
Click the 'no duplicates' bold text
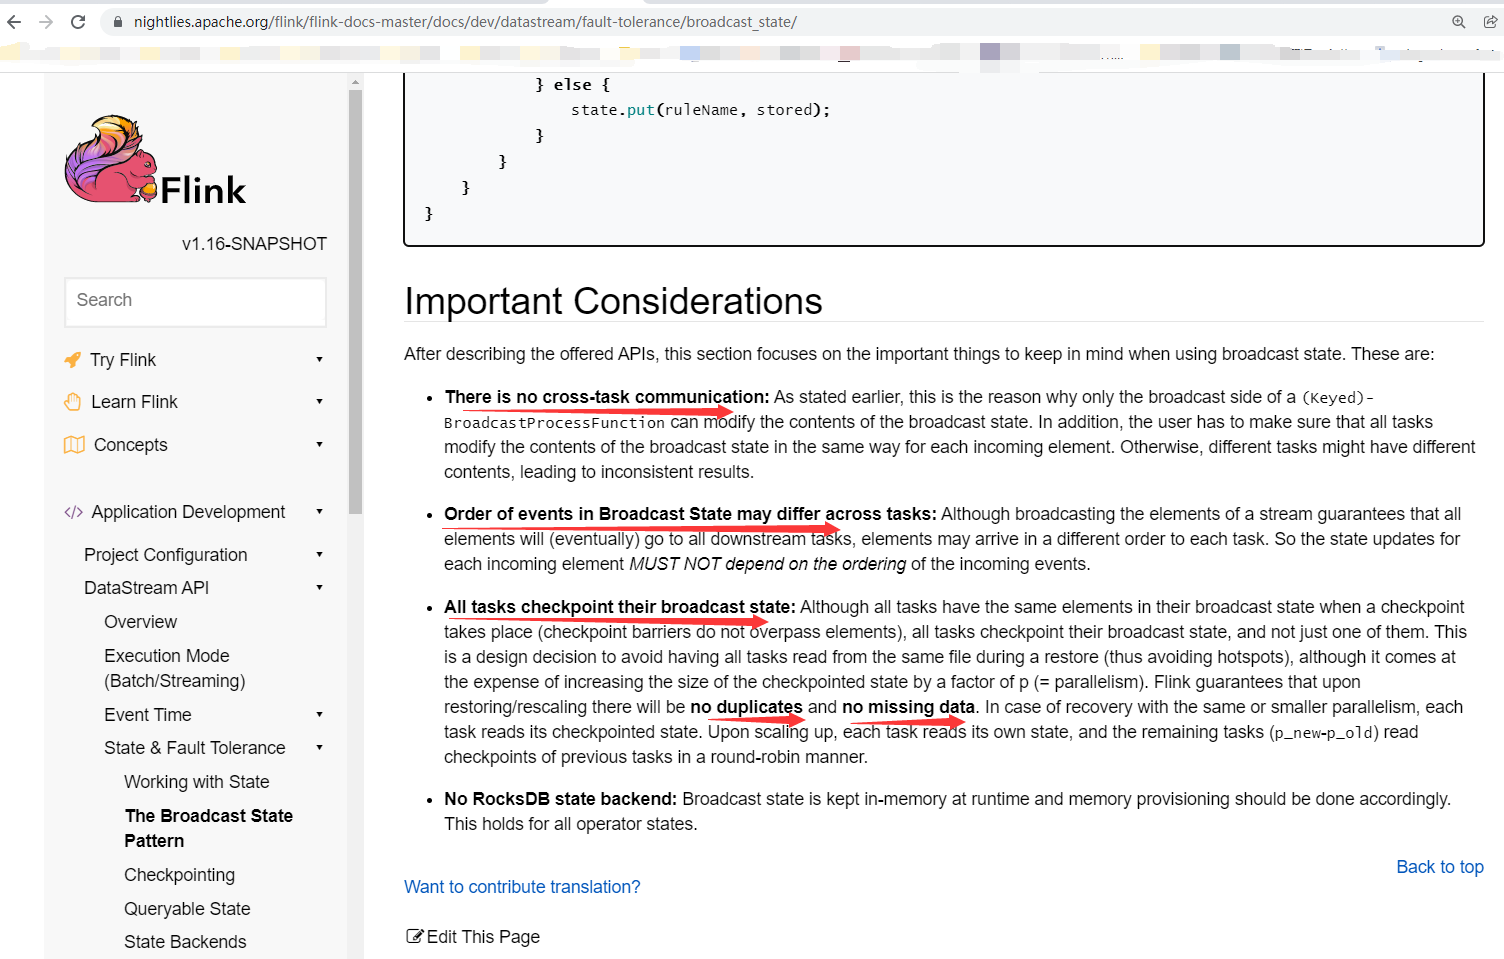point(746,707)
